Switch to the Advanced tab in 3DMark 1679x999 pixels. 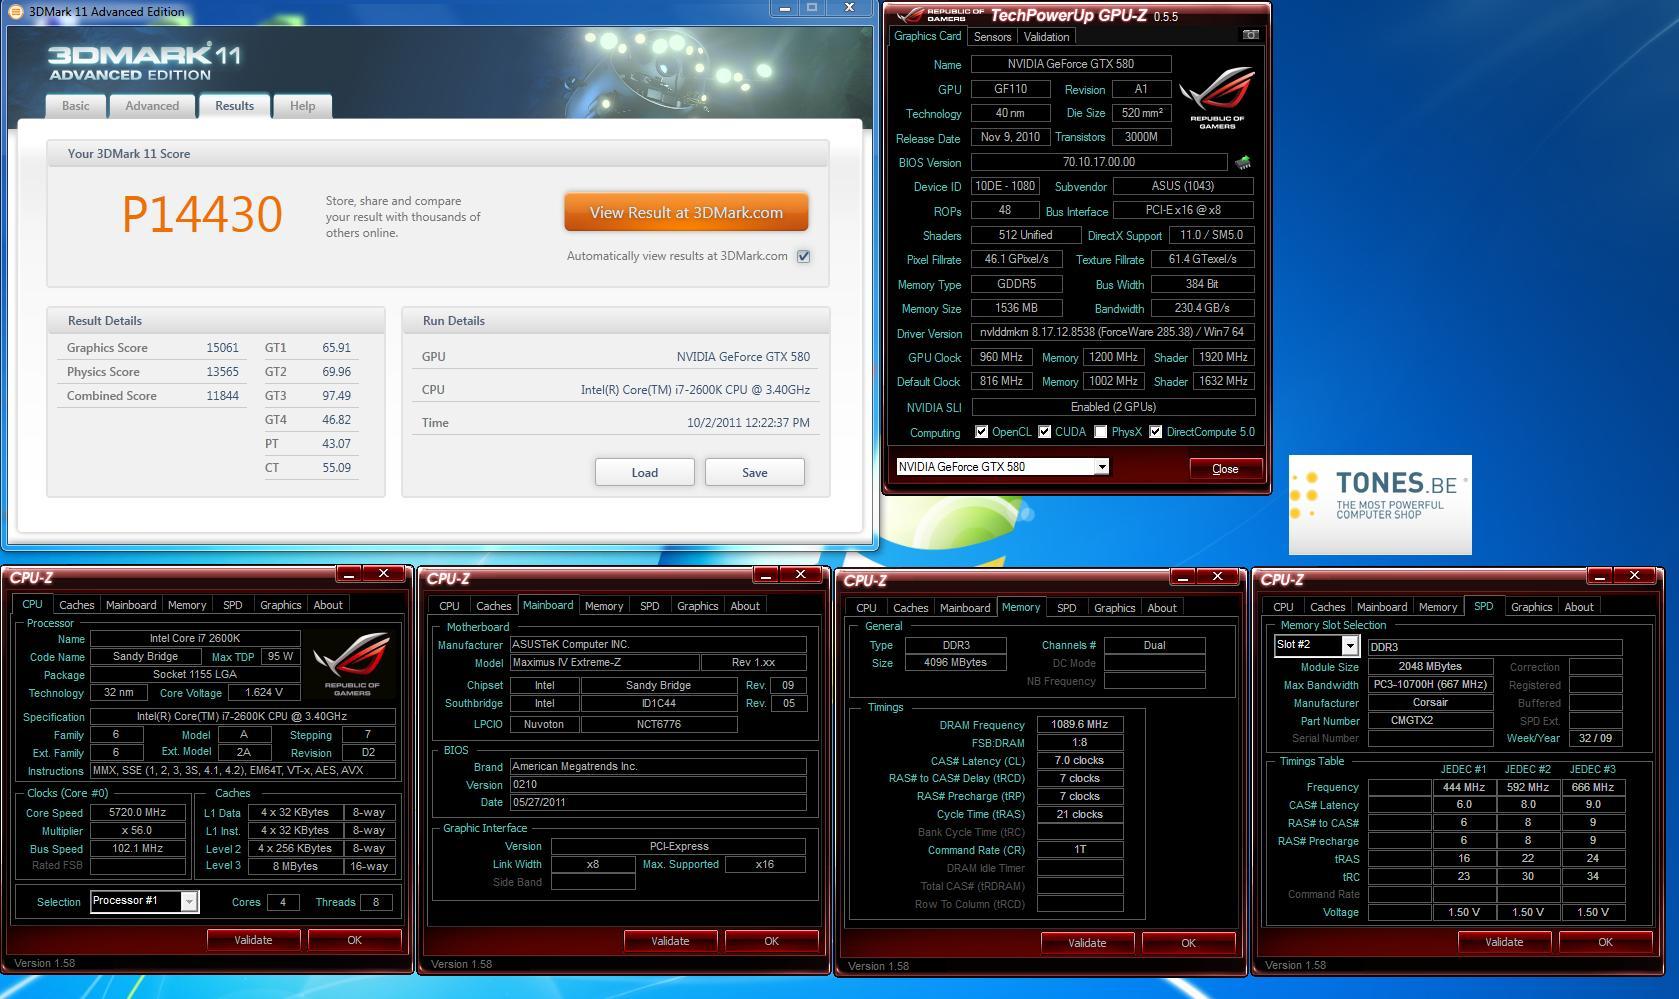(152, 106)
